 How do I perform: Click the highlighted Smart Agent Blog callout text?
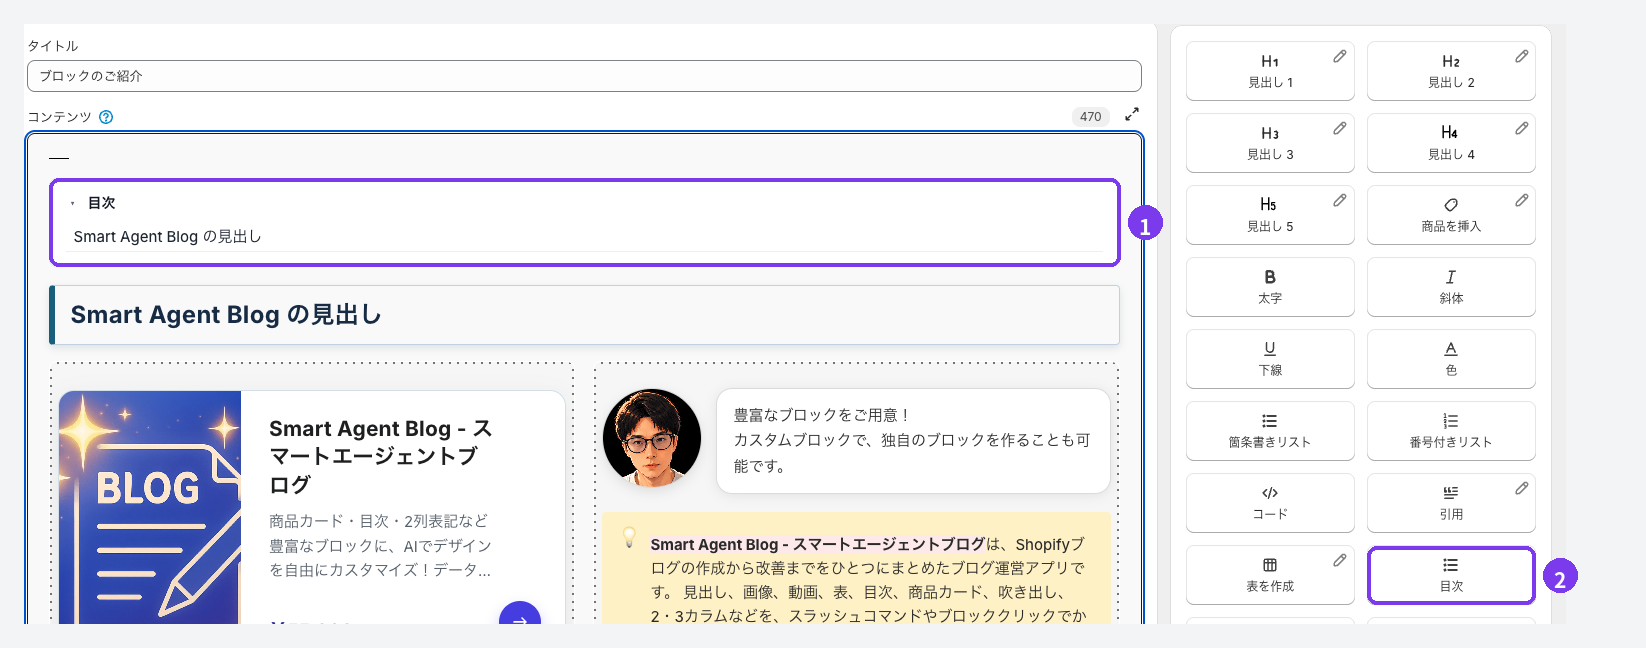click(x=818, y=544)
